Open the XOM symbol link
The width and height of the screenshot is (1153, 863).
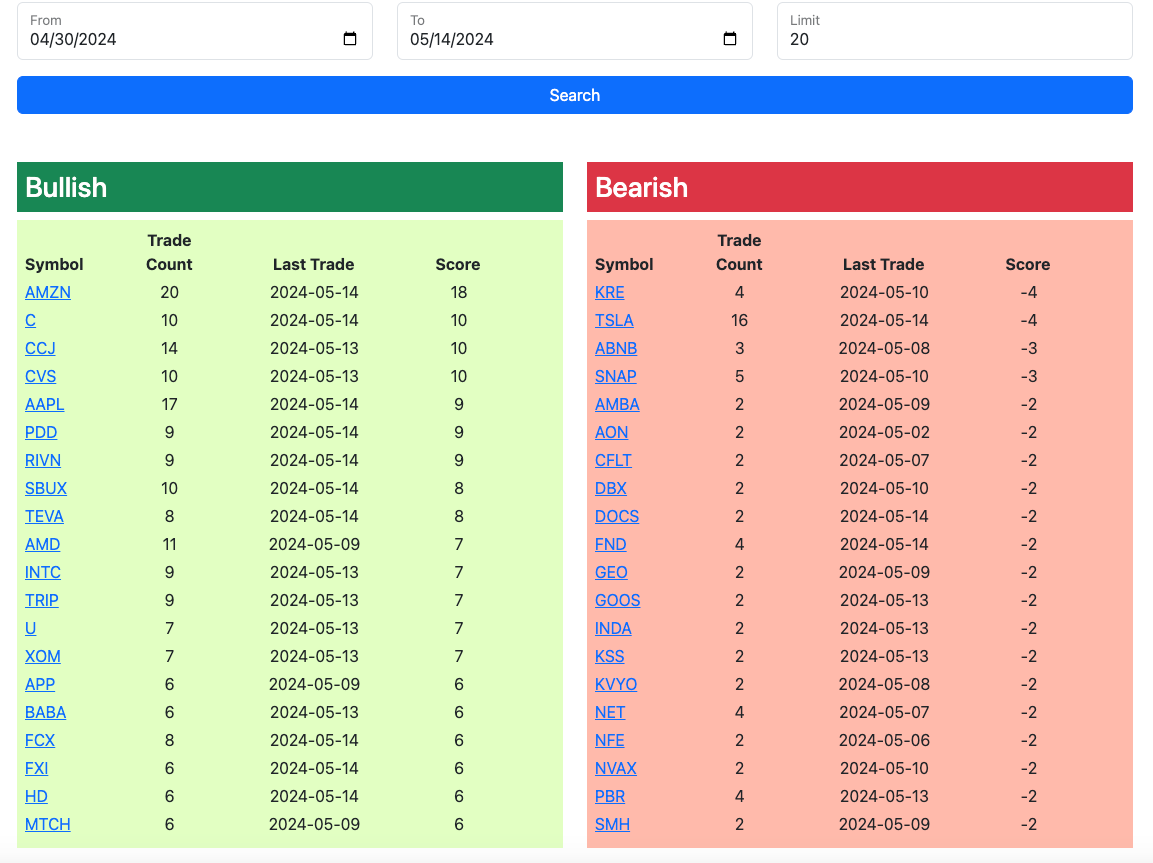click(43, 656)
